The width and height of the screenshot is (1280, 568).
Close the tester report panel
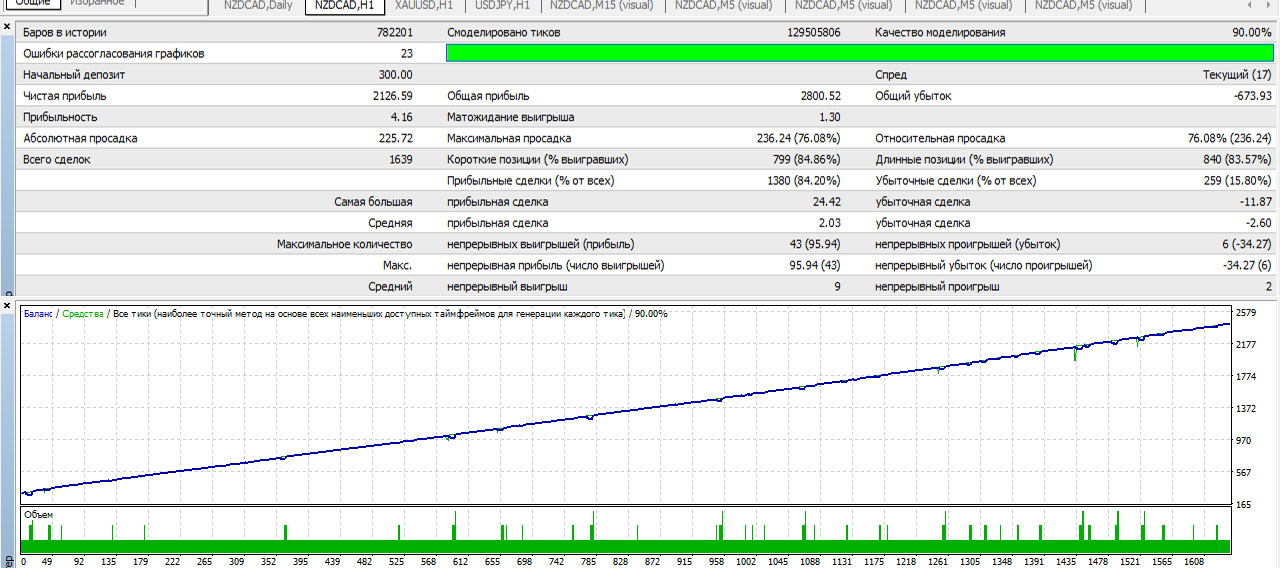(x=8, y=27)
